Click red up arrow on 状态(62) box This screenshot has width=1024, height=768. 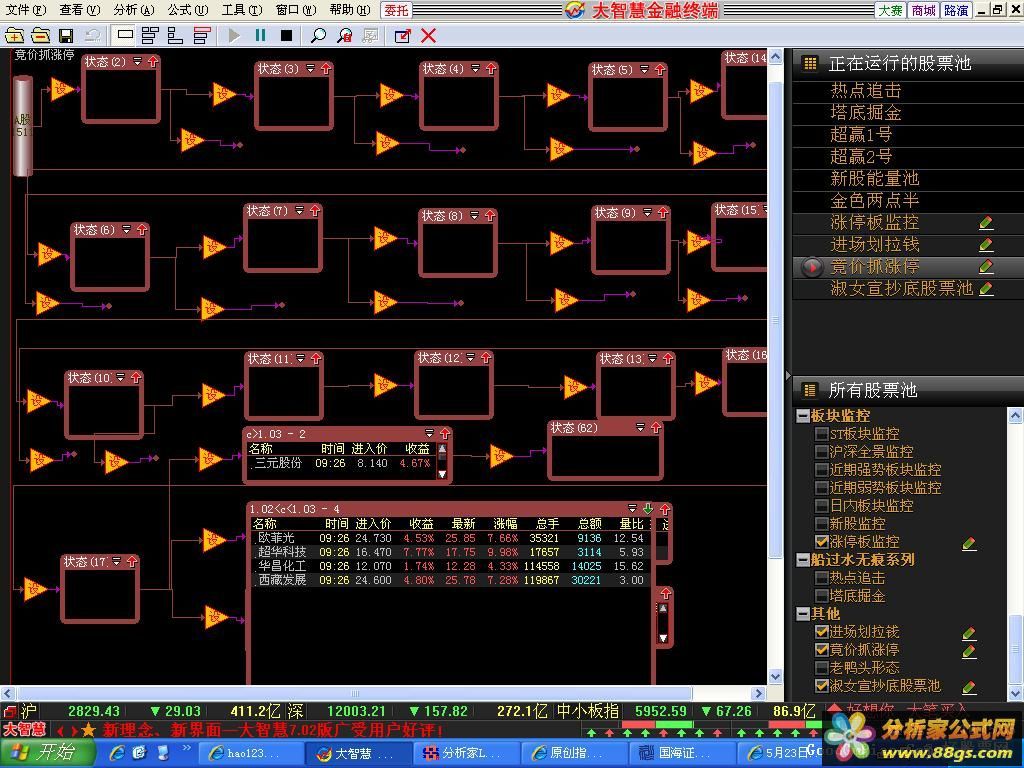(x=656, y=428)
